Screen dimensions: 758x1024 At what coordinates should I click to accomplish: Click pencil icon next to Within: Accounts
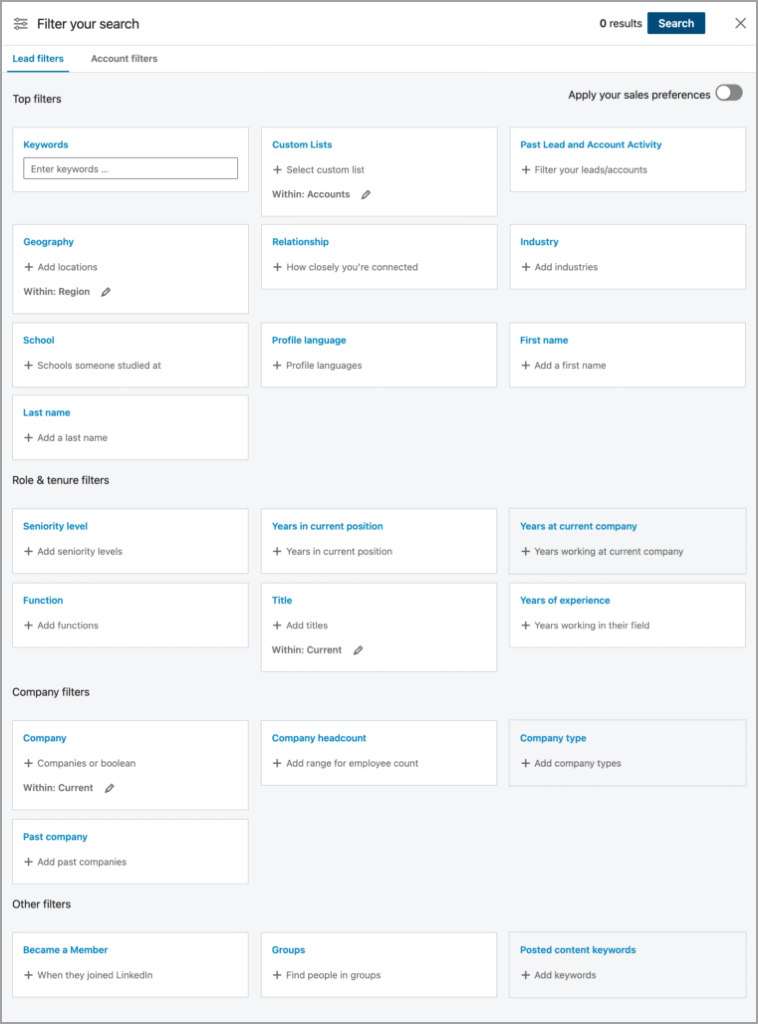click(366, 195)
